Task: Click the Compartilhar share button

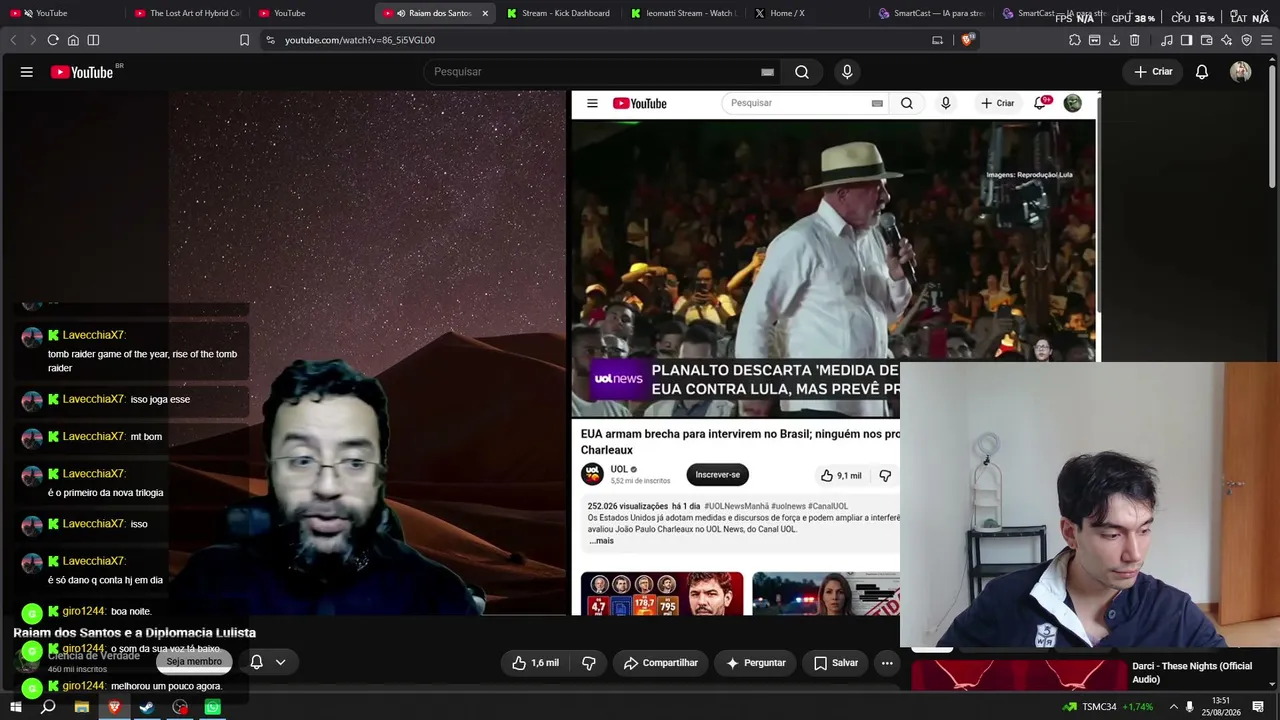Action: tap(660, 663)
